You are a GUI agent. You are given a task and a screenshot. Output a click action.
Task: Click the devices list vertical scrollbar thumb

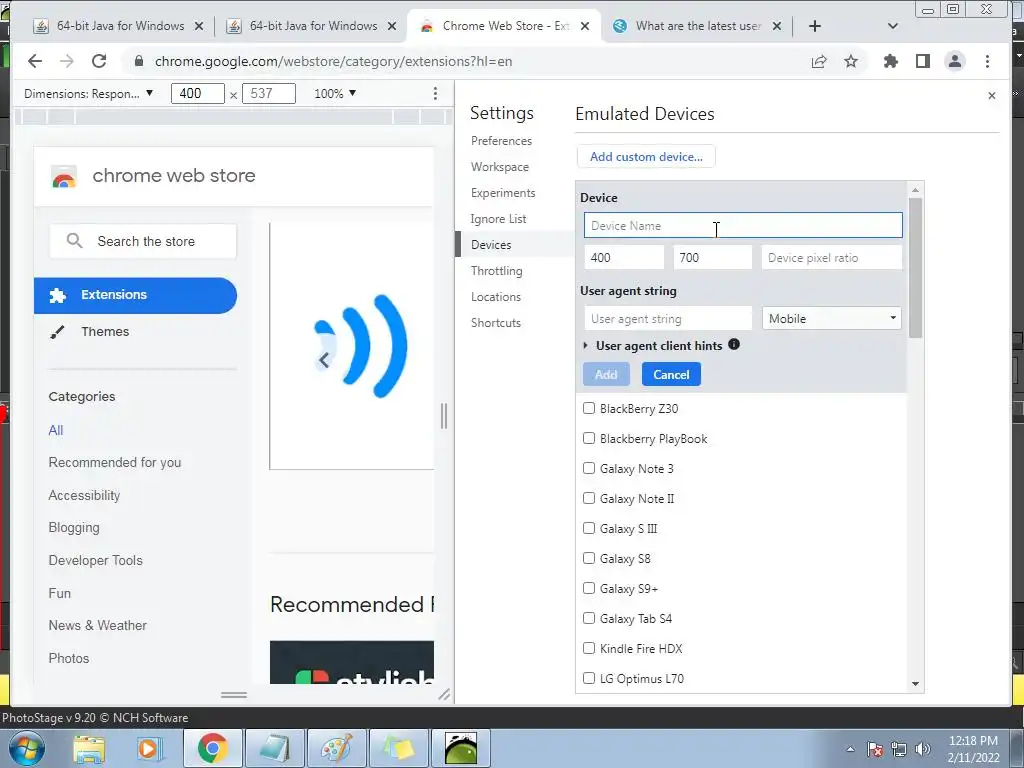click(916, 268)
